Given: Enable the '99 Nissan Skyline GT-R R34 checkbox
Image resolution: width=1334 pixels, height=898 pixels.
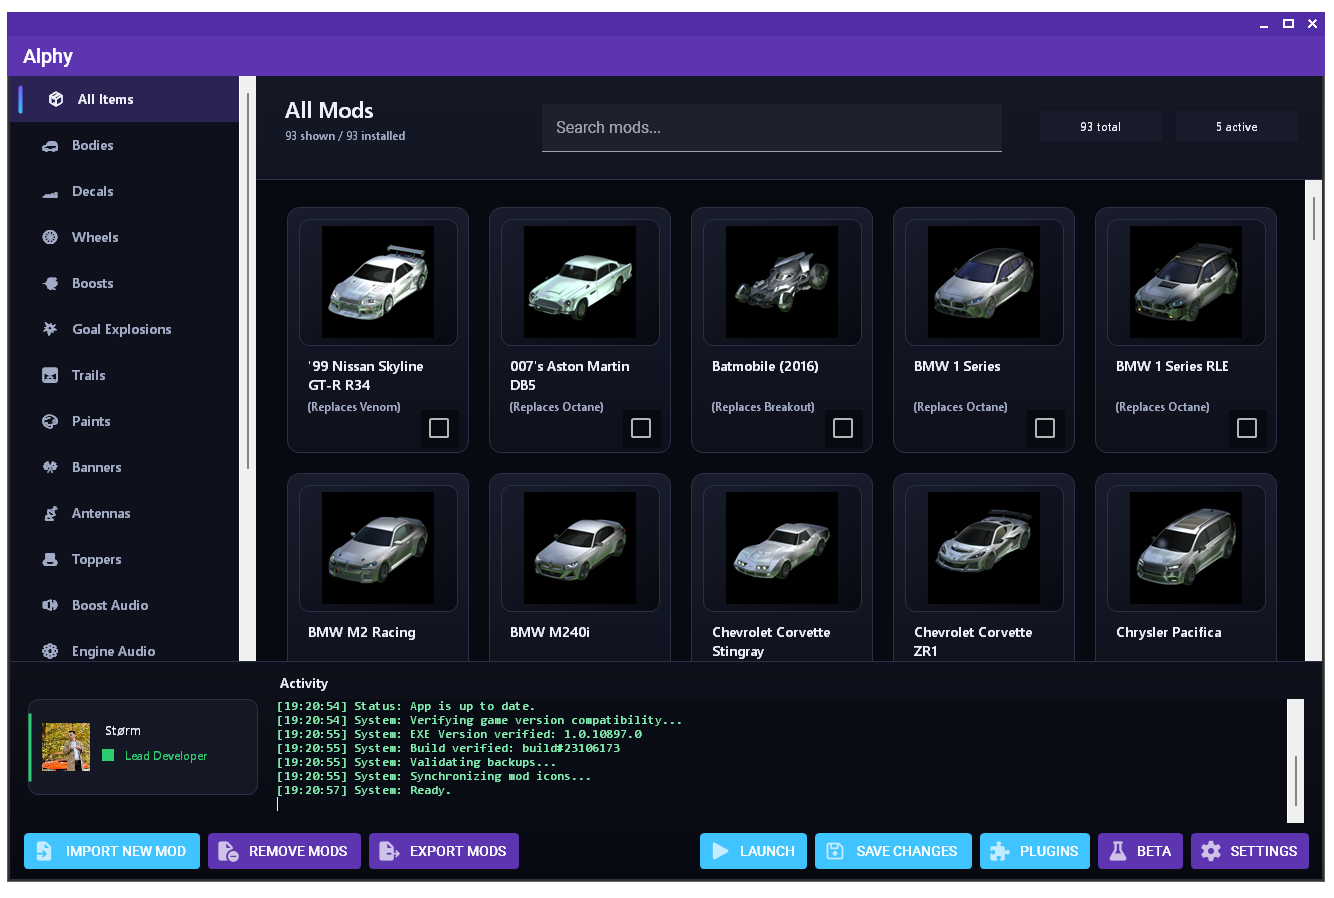Looking at the screenshot, I should (x=439, y=428).
